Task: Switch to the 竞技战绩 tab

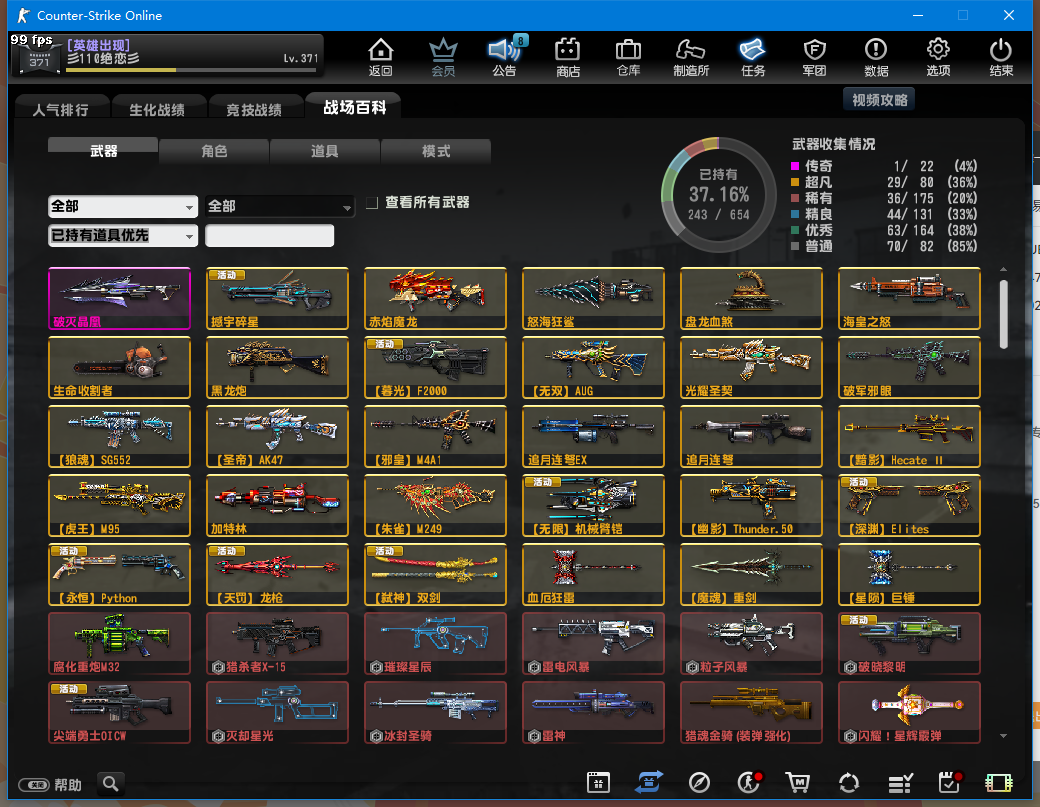Action: (x=254, y=109)
